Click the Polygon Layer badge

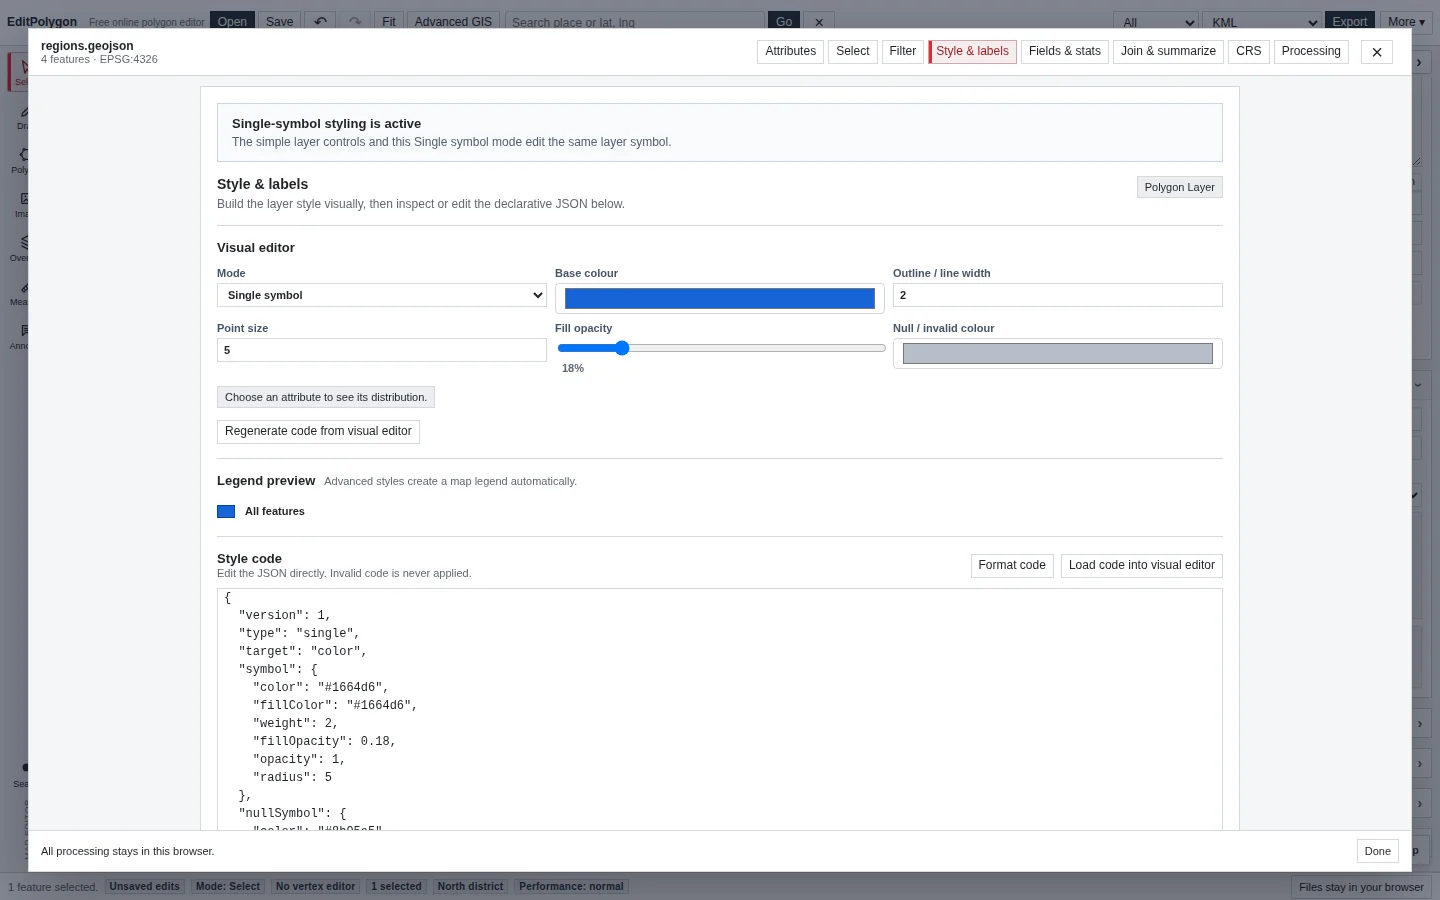[1180, 187]
